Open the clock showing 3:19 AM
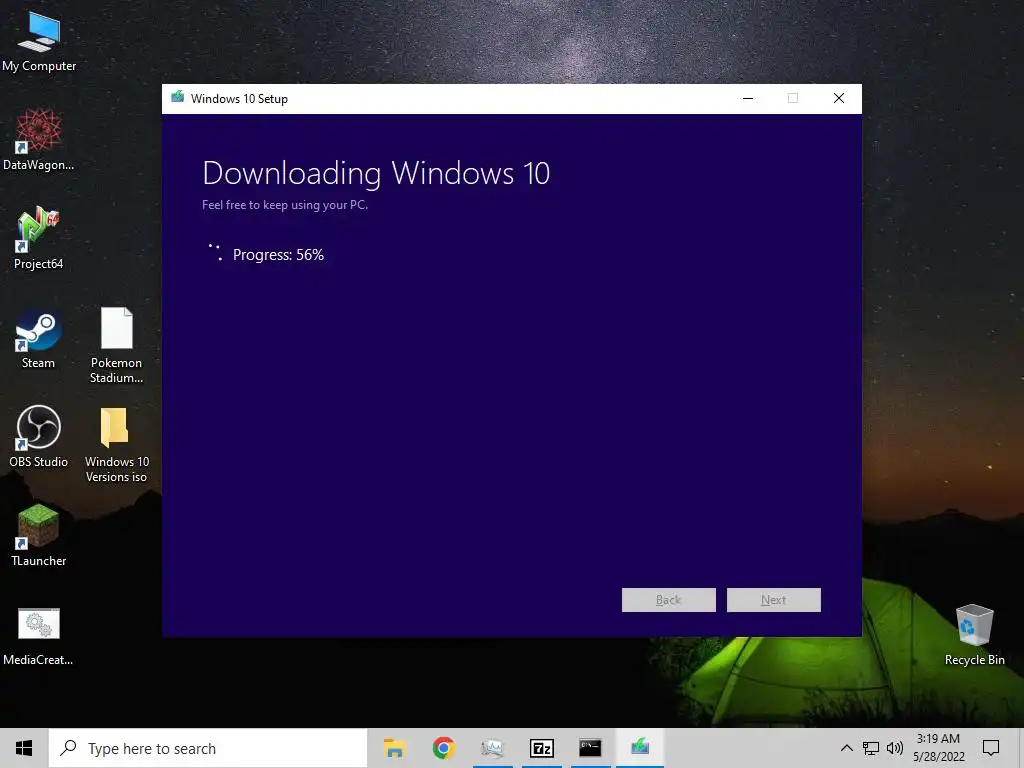The width and height of the screenshot is (1024, 768). pos(938,748)
